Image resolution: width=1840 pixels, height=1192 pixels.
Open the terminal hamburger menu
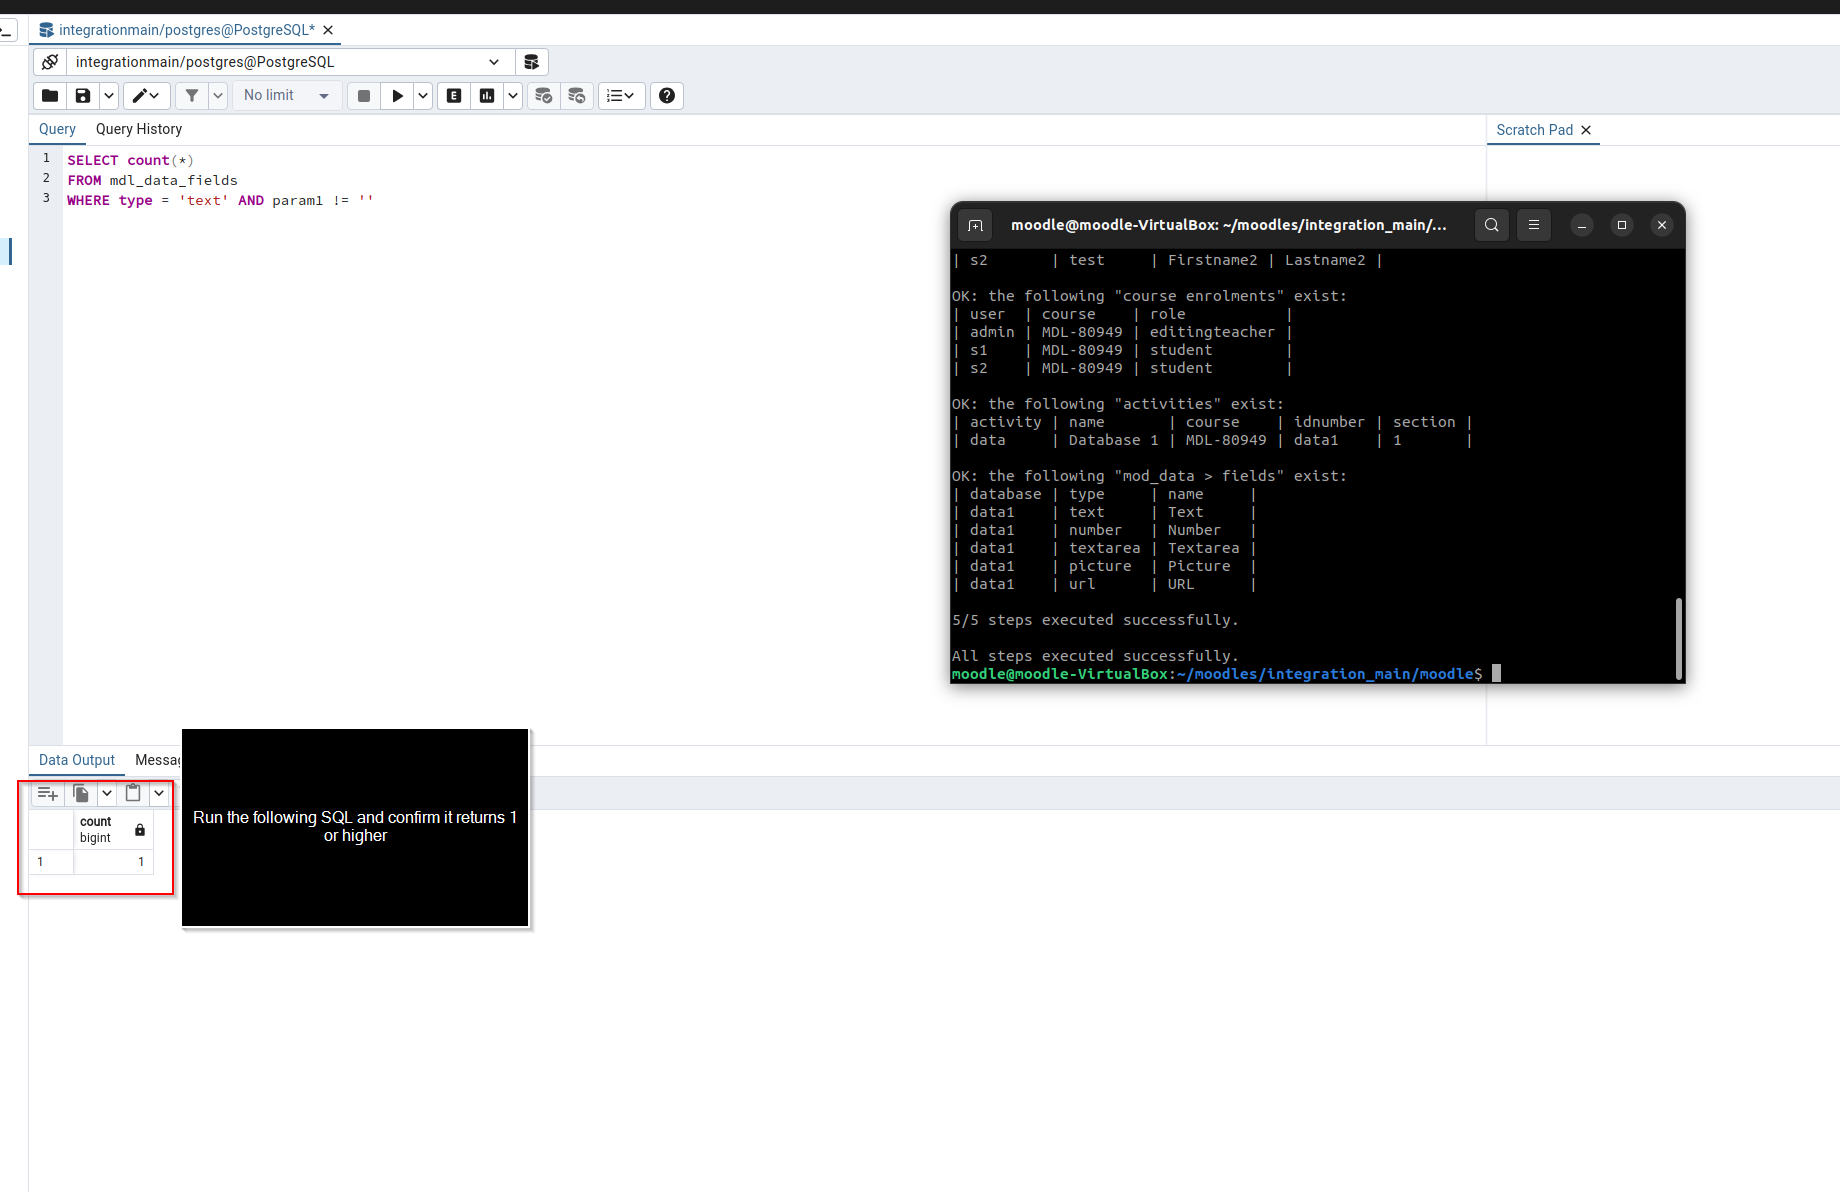point(1534,225)
